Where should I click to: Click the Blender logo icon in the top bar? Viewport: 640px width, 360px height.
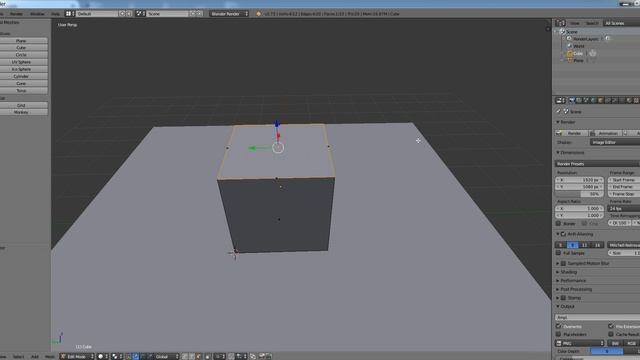point(258,14)
